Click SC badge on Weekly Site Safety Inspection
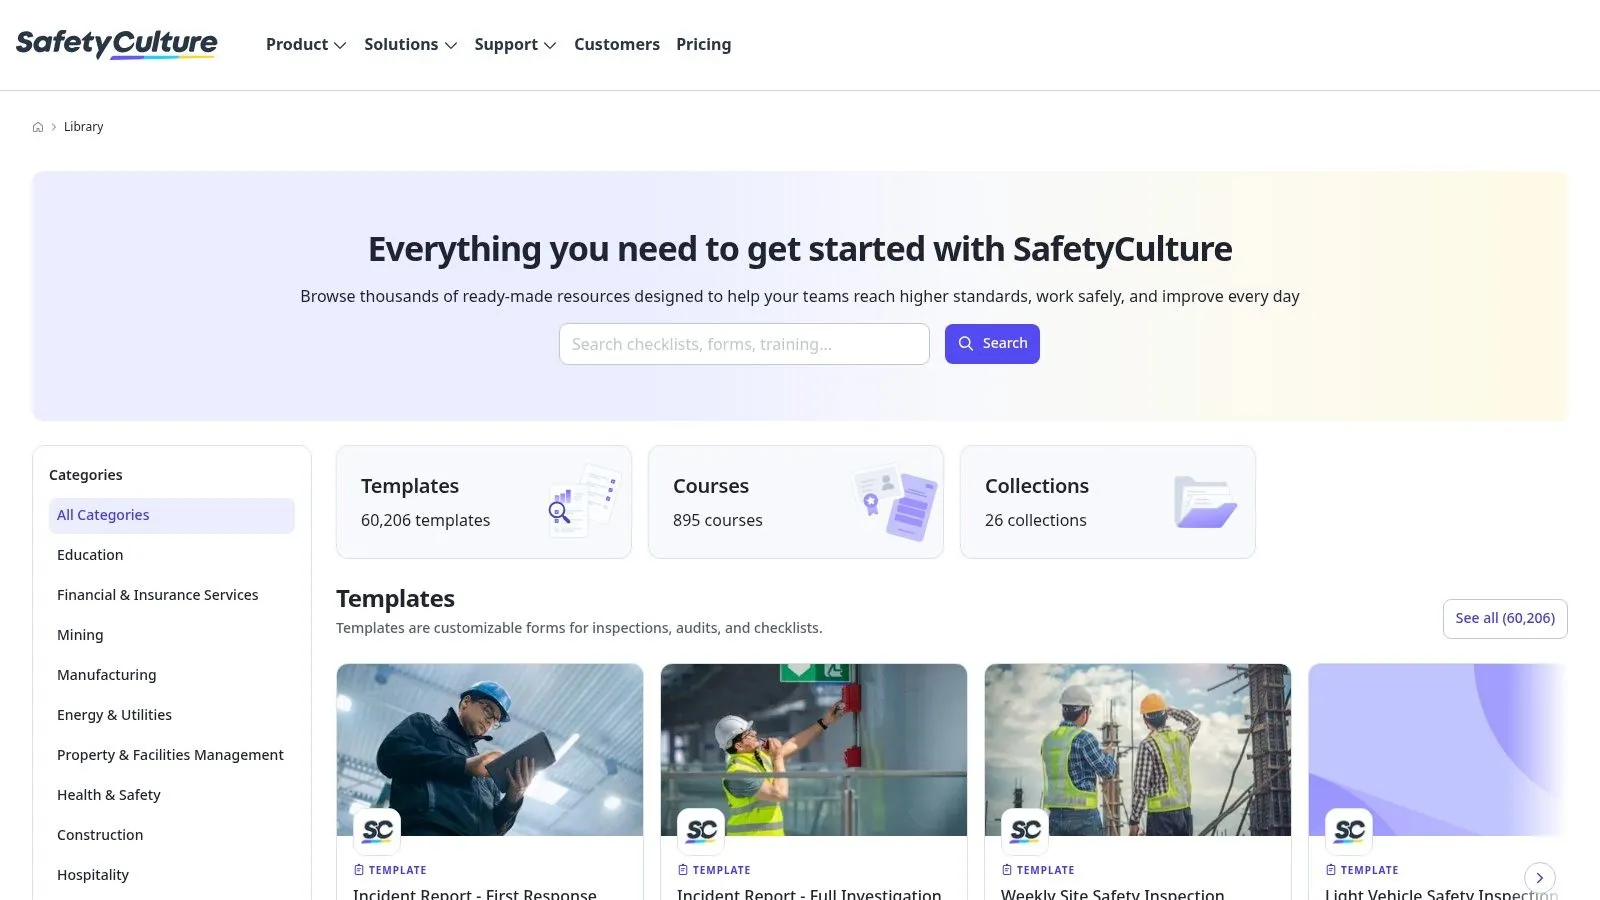Screen dimensions: 1600x900 pos(1025,831)
